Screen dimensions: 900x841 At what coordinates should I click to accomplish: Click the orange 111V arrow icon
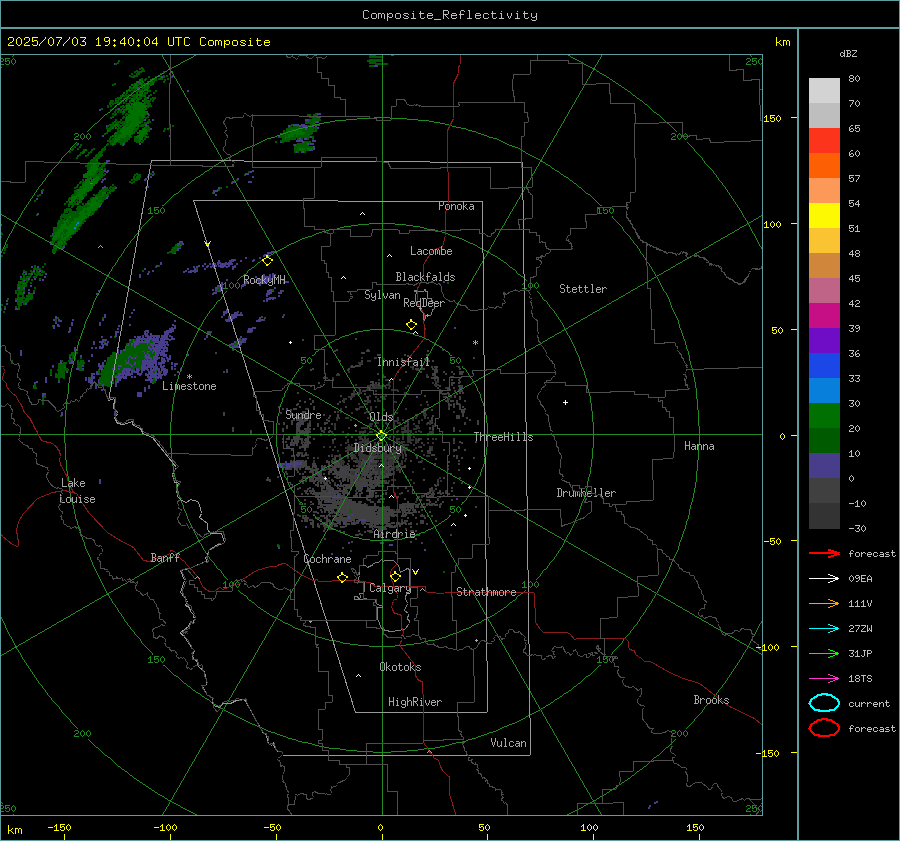[x=824, y=603]
